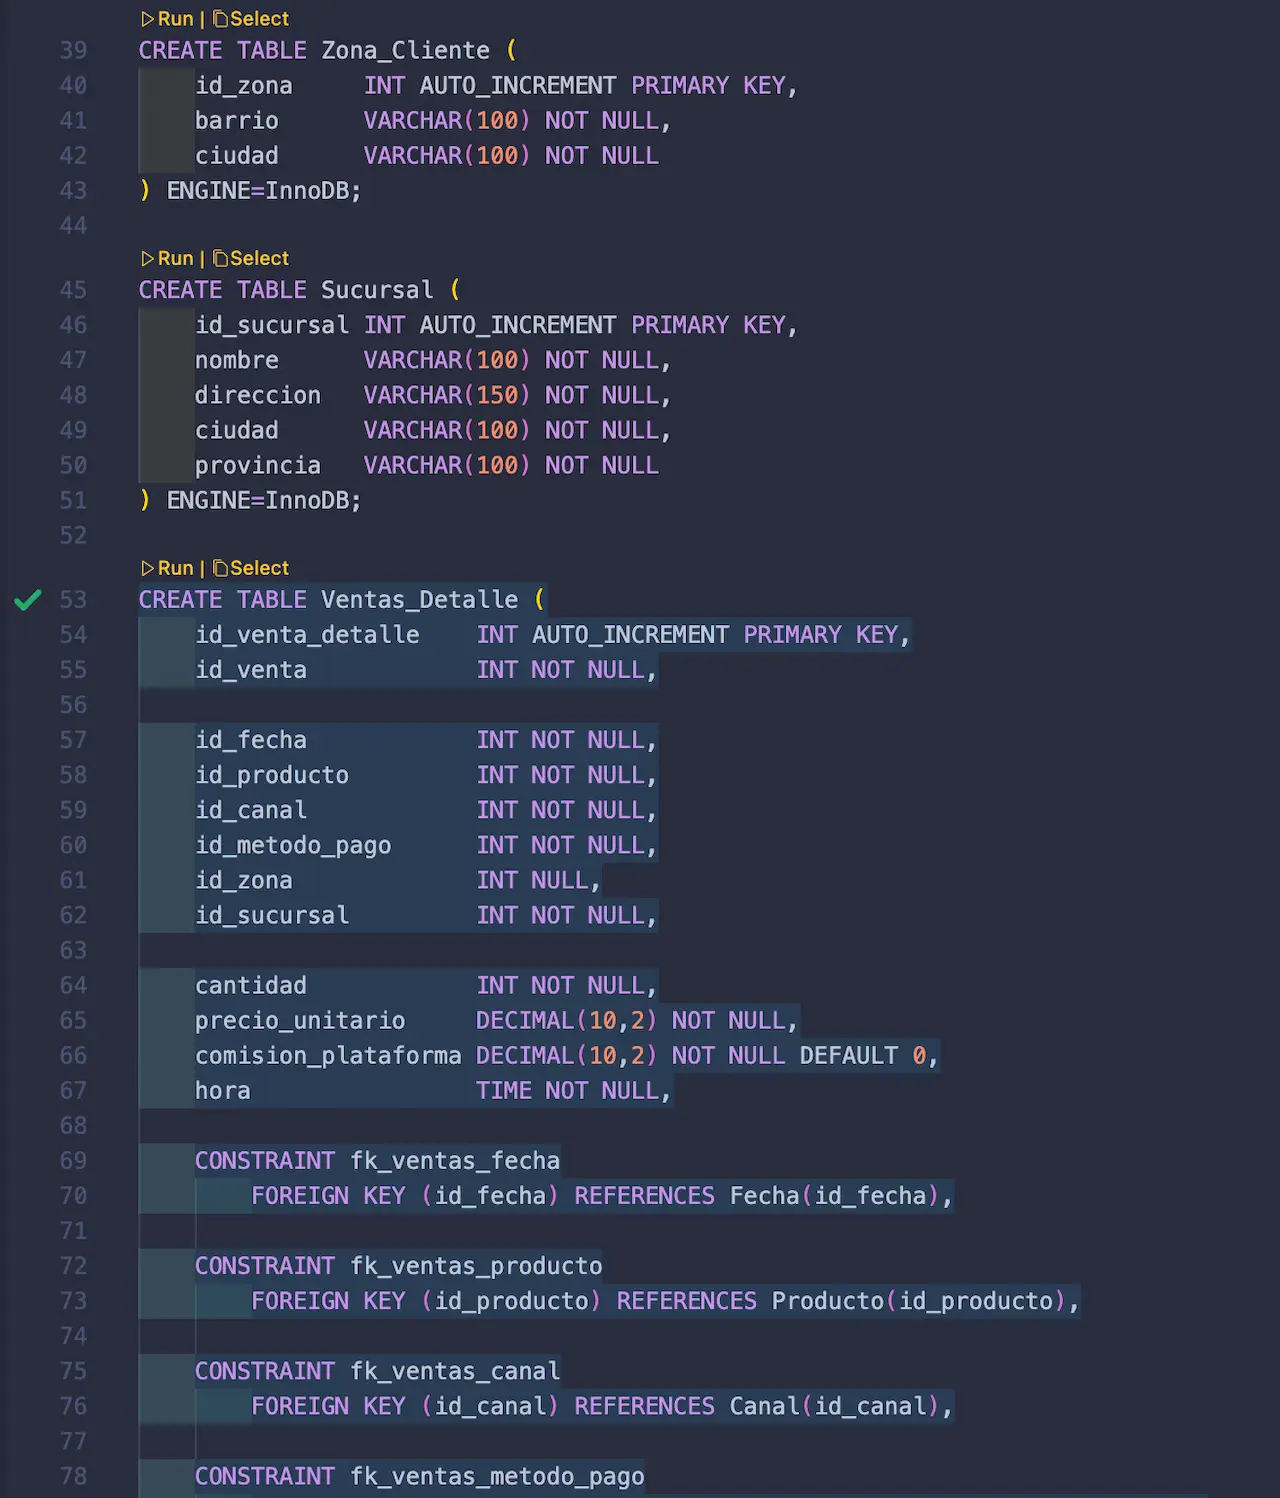
Task: Place cursor on the Ventas_Detalle table name
Action: pos(419,599)
